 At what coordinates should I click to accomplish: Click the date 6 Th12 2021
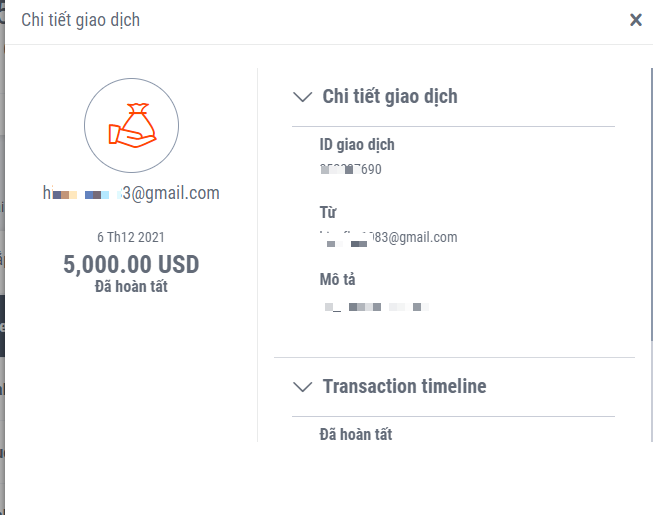coord(131,238)
